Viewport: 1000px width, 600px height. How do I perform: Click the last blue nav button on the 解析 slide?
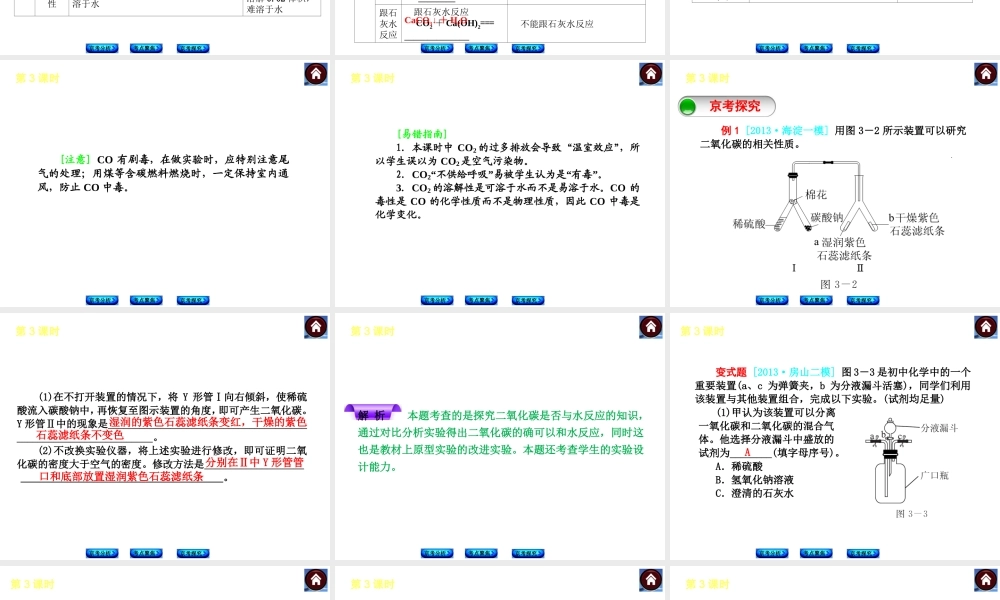528,553
